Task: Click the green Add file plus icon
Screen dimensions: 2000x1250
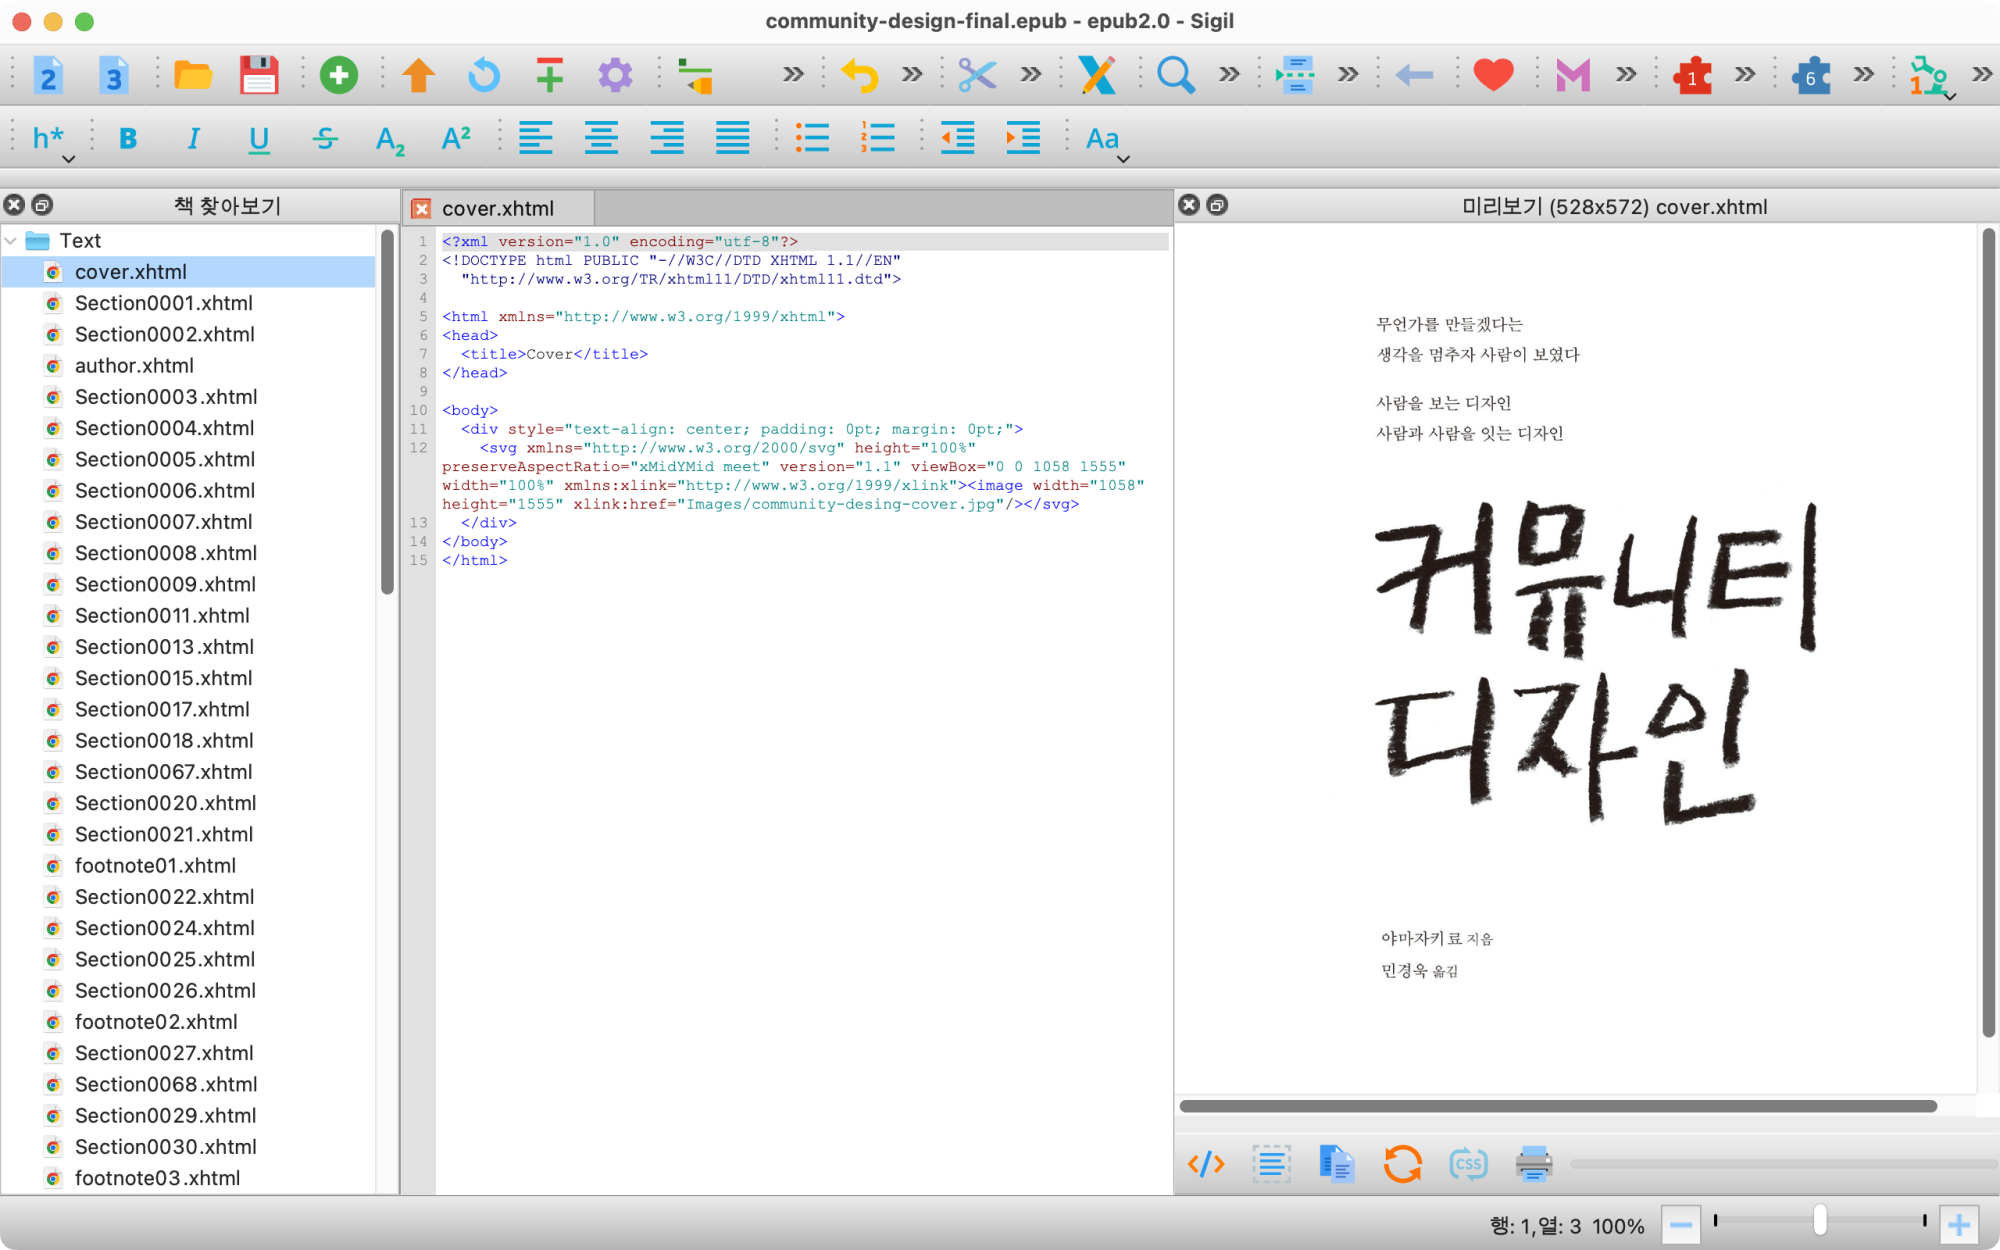Action: [339, 75]
